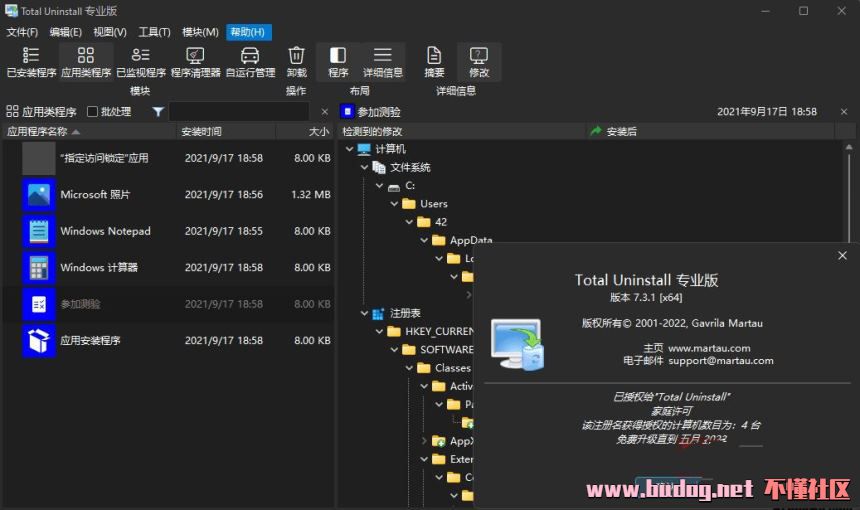This screenshot has height=510, width=860.
Task: Select "指定访问锁定"应用 gray icon
Action: click(38, 158)
